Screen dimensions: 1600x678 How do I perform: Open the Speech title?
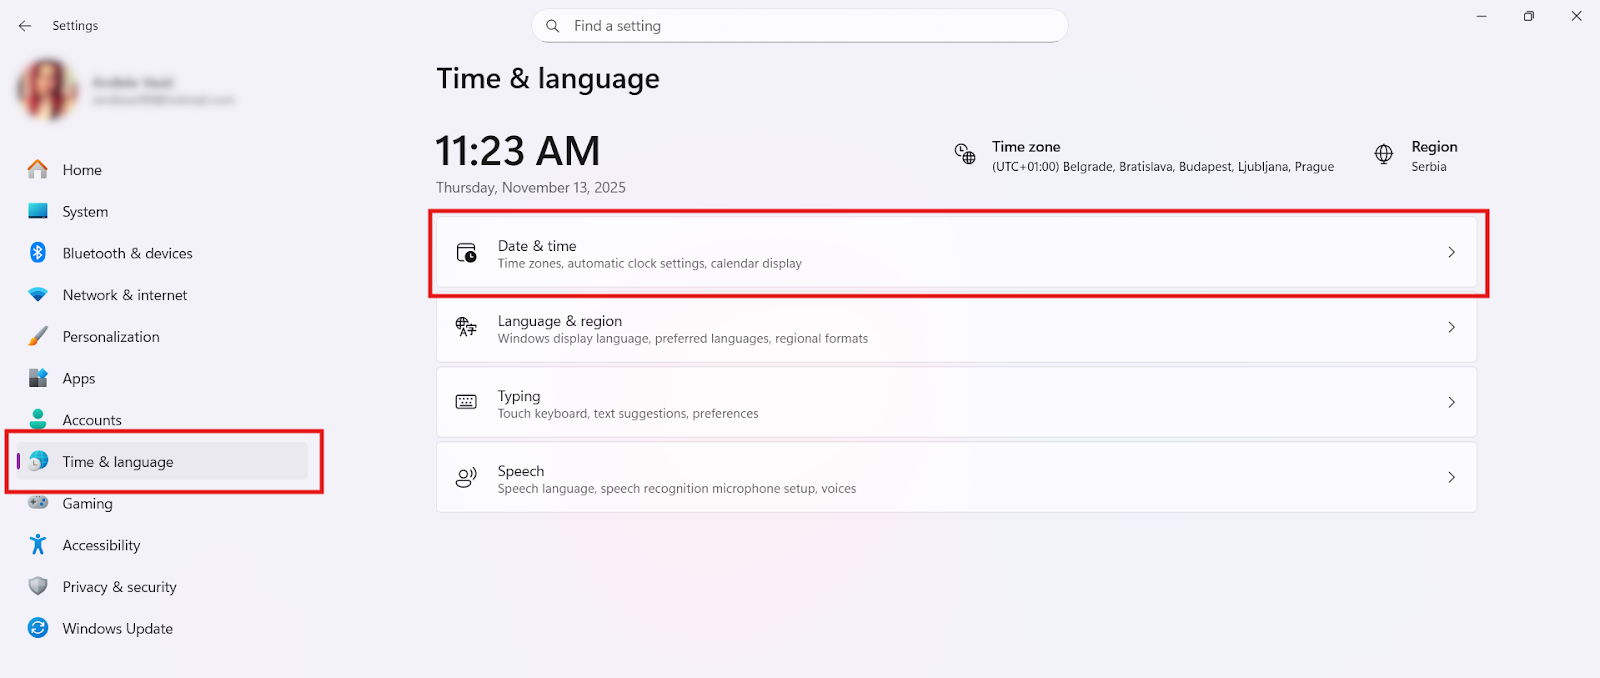point(521,471)
